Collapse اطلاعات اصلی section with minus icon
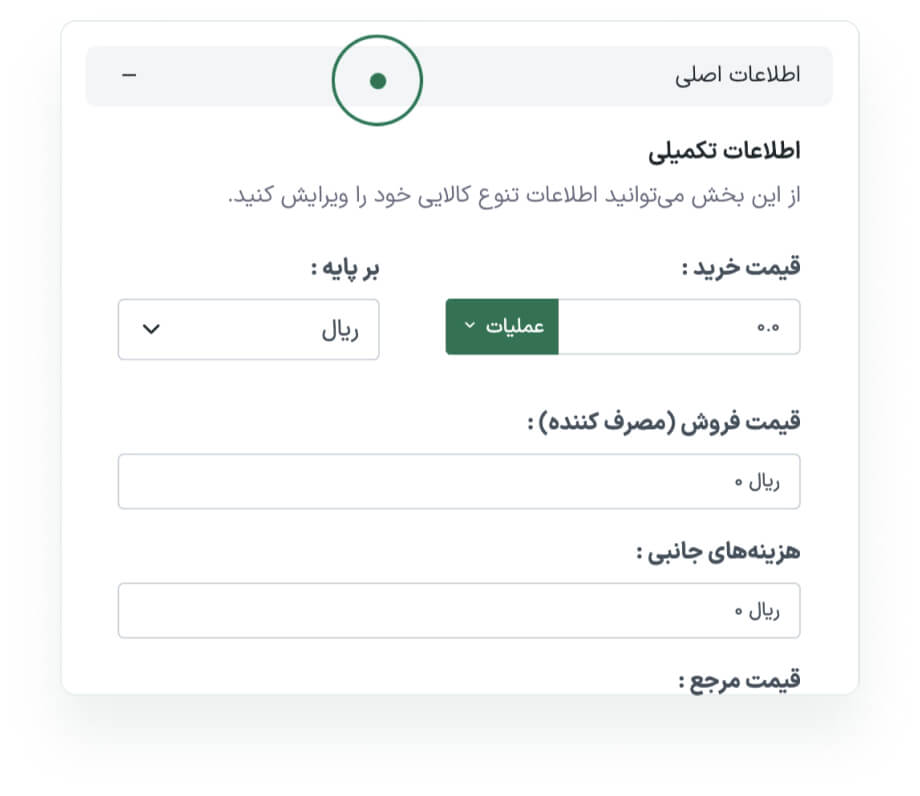The height and width of the screenshot is (796, 920). pyautogui.click(x=128, y=77)
